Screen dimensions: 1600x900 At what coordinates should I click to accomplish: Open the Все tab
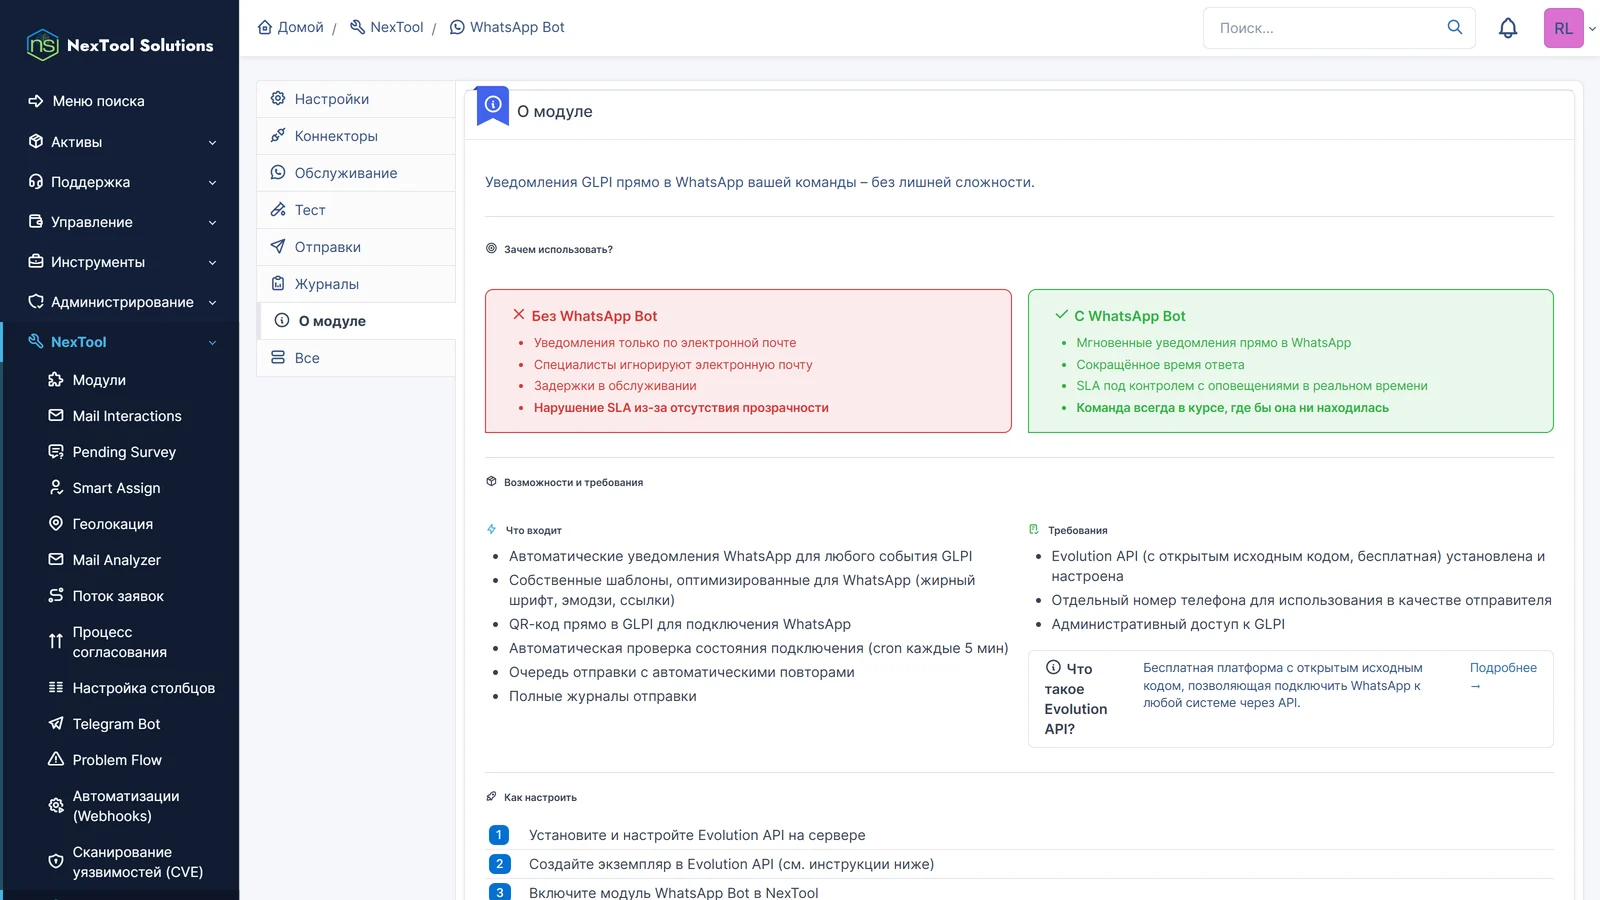(356, 358)
